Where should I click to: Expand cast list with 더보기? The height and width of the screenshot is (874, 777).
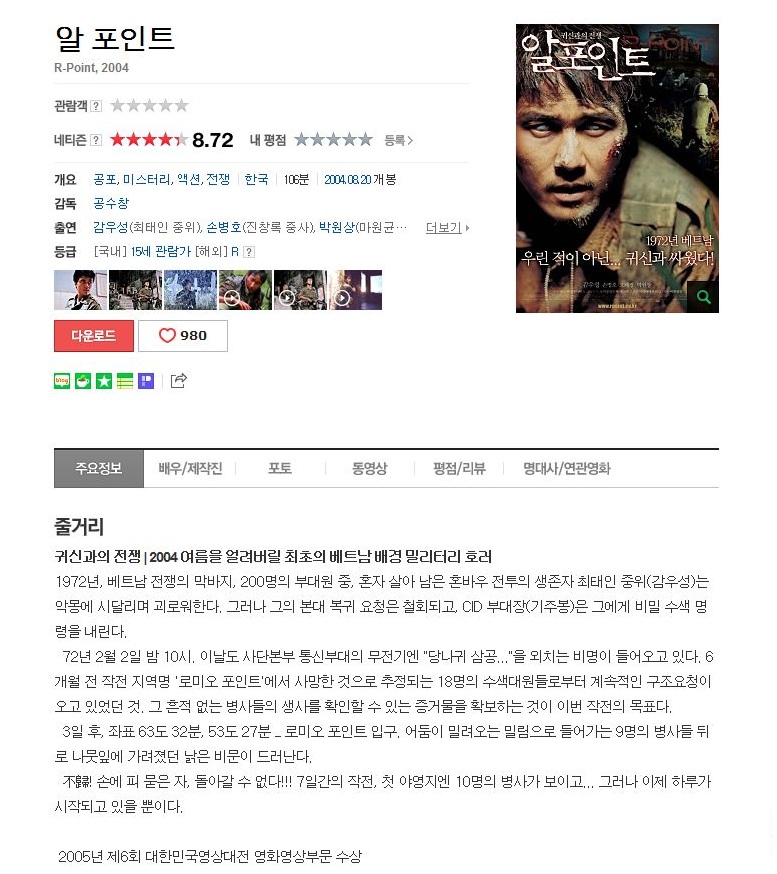pyautogui.click(x=448, y=227)
